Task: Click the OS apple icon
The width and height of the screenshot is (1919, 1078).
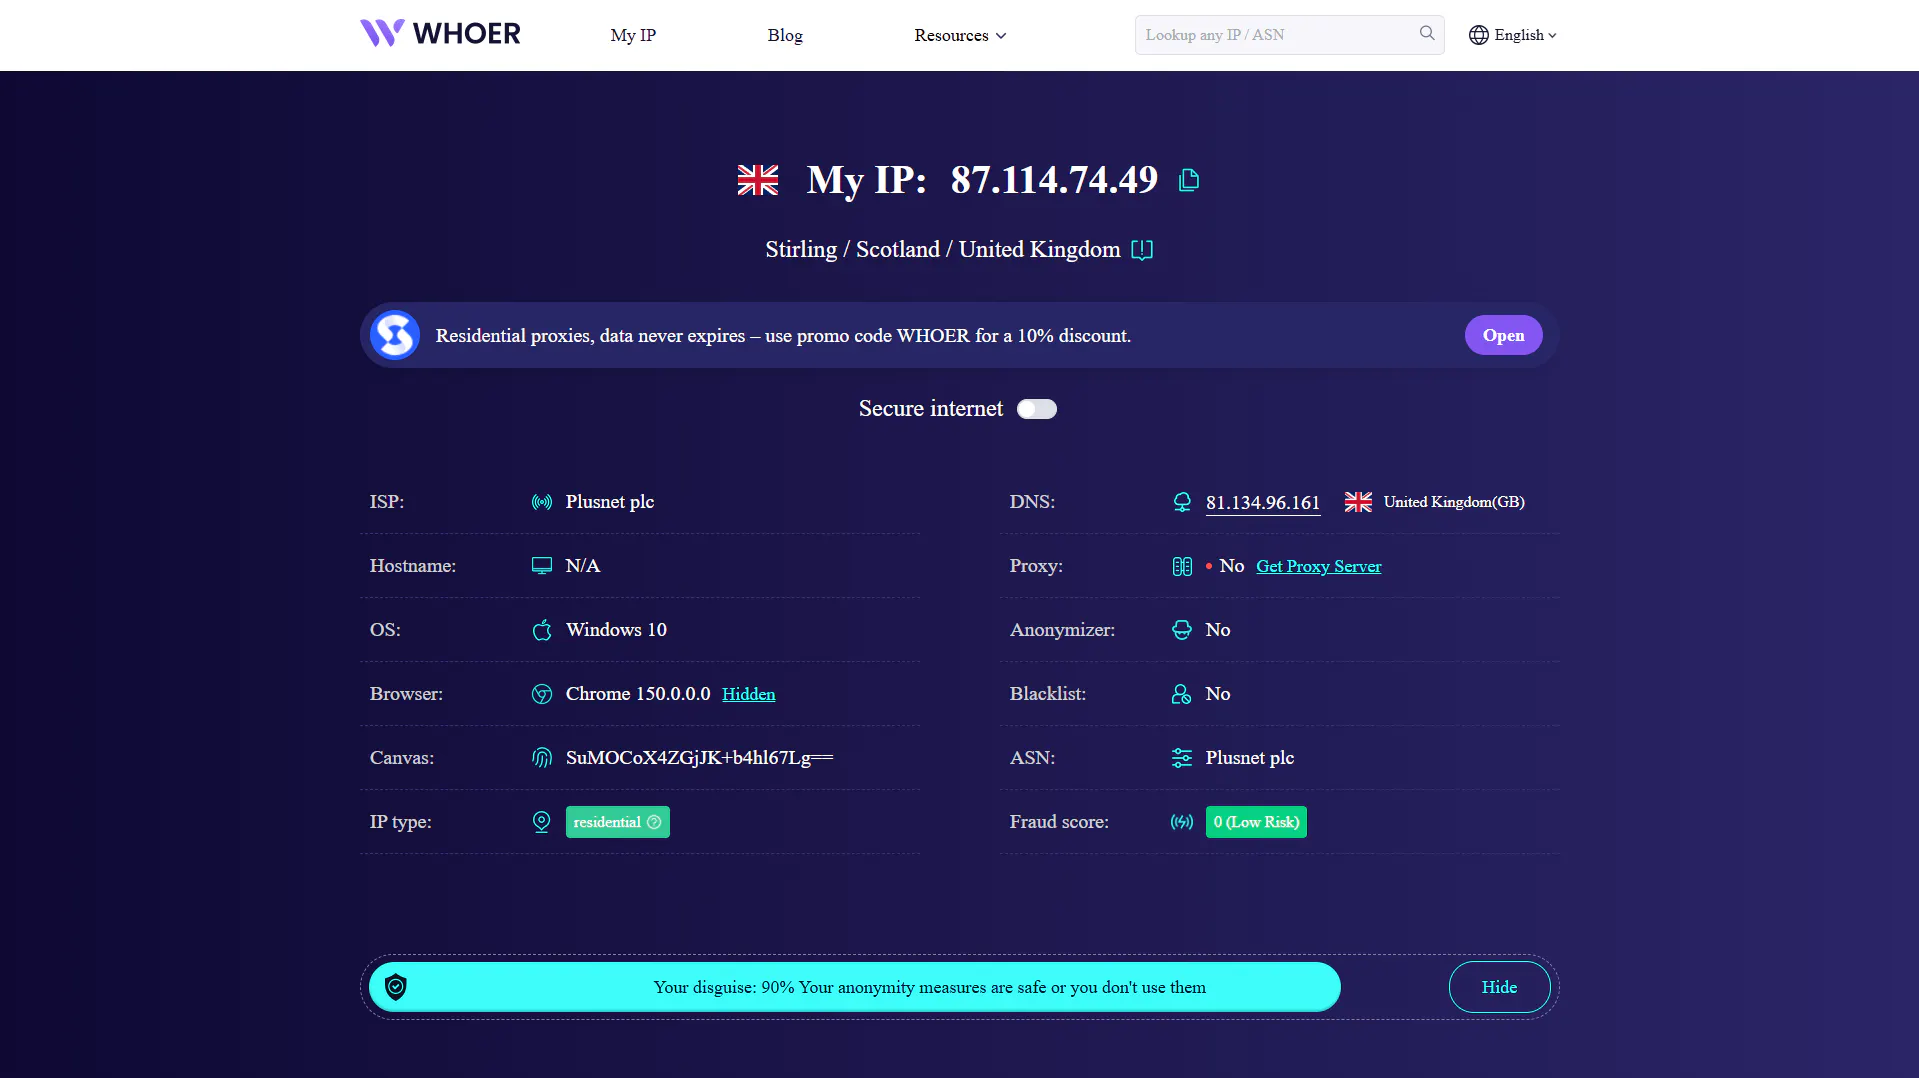Action: point(542,630)
